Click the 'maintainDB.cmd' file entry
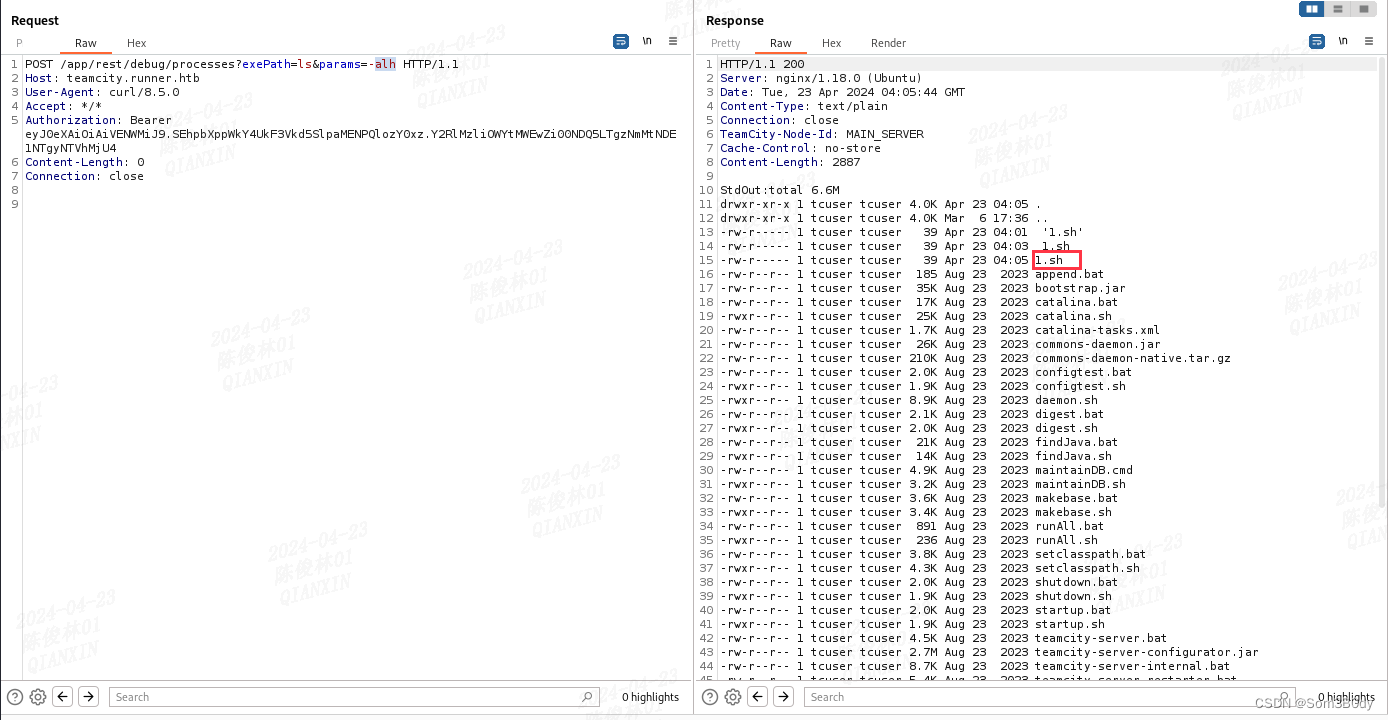This screenshot has width=1388, height=720. pos(1084,470)
